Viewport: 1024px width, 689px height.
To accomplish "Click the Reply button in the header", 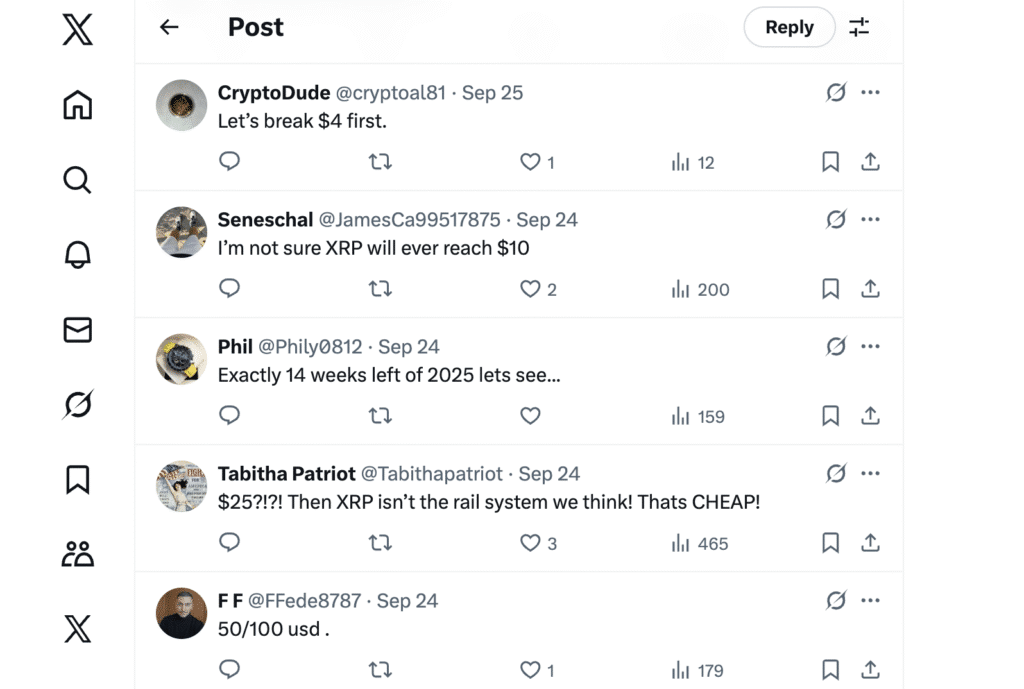I will 789,27.
